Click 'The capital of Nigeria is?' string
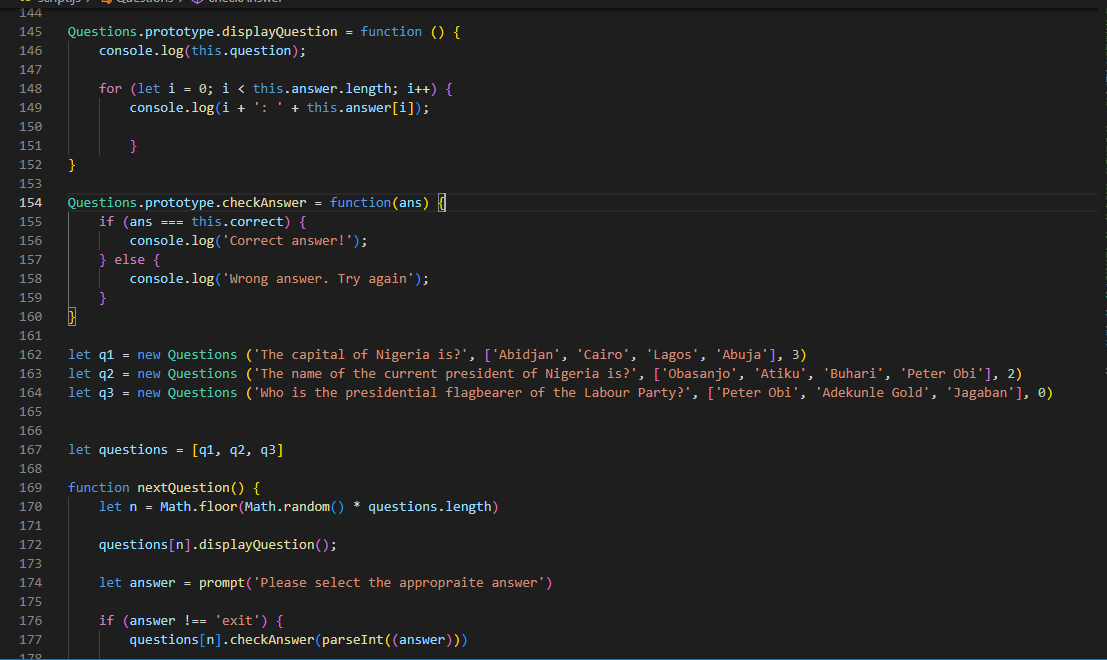The width and height of the screenshot is (1107, 660). (360, 354)
